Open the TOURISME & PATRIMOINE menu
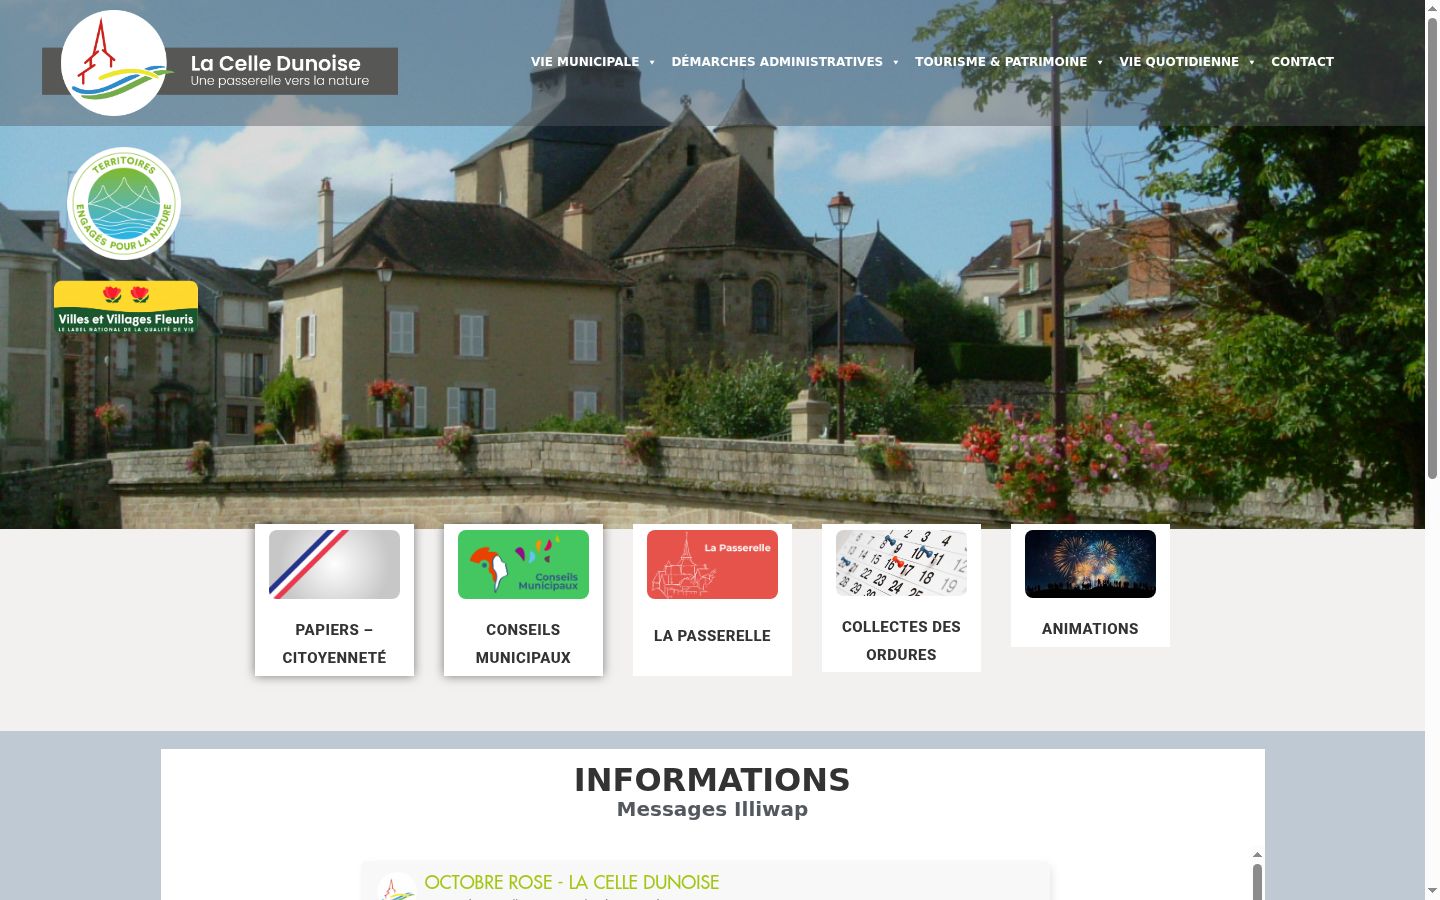Image resolution: width=1440 pixels, height=900 pixels. point(1001,62)
